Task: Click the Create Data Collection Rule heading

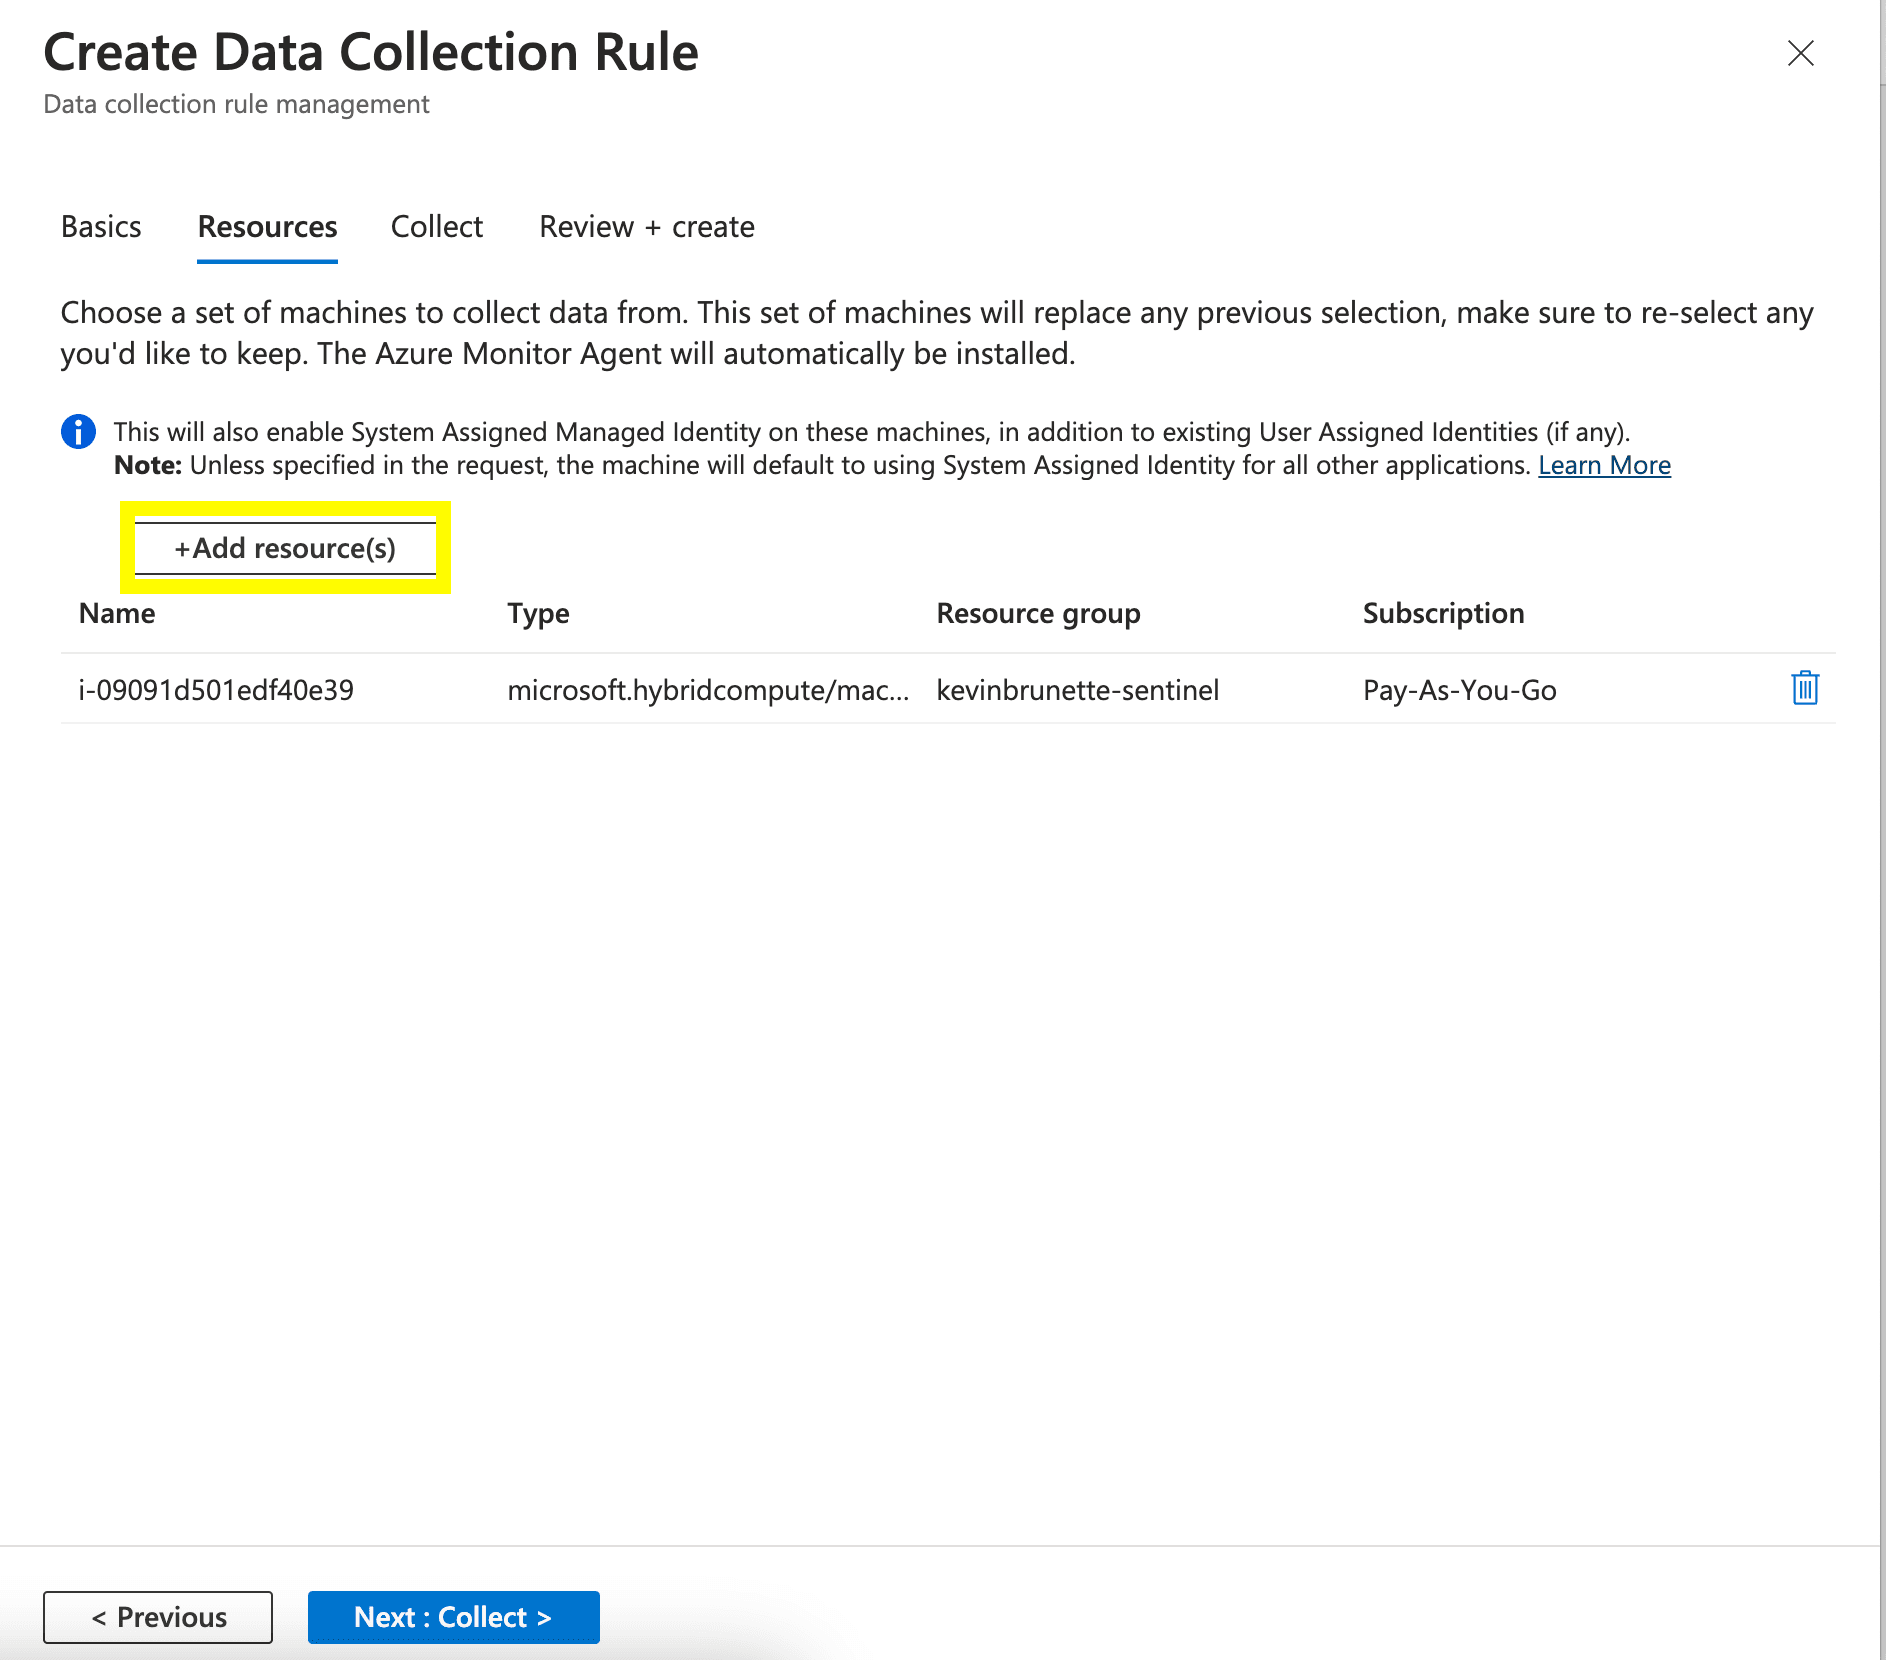Action: (x=371, y=52)
